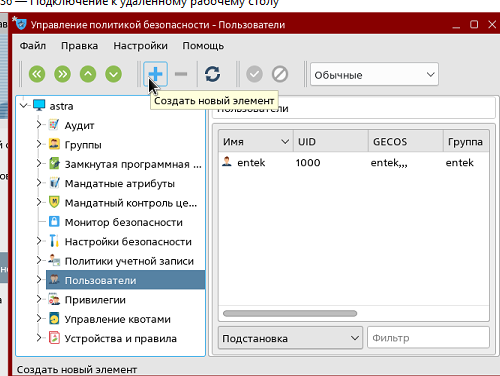Expand the Пользователи tree node

coord(39,279)
